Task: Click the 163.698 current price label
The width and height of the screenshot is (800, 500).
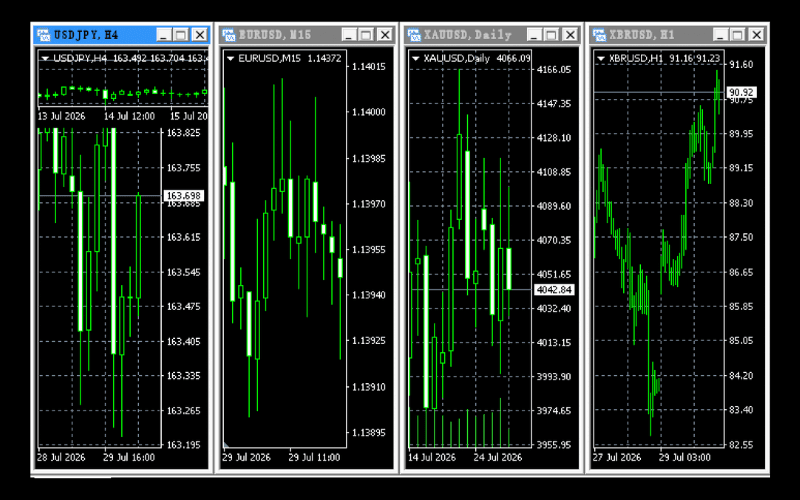Action: pos(184,196)
